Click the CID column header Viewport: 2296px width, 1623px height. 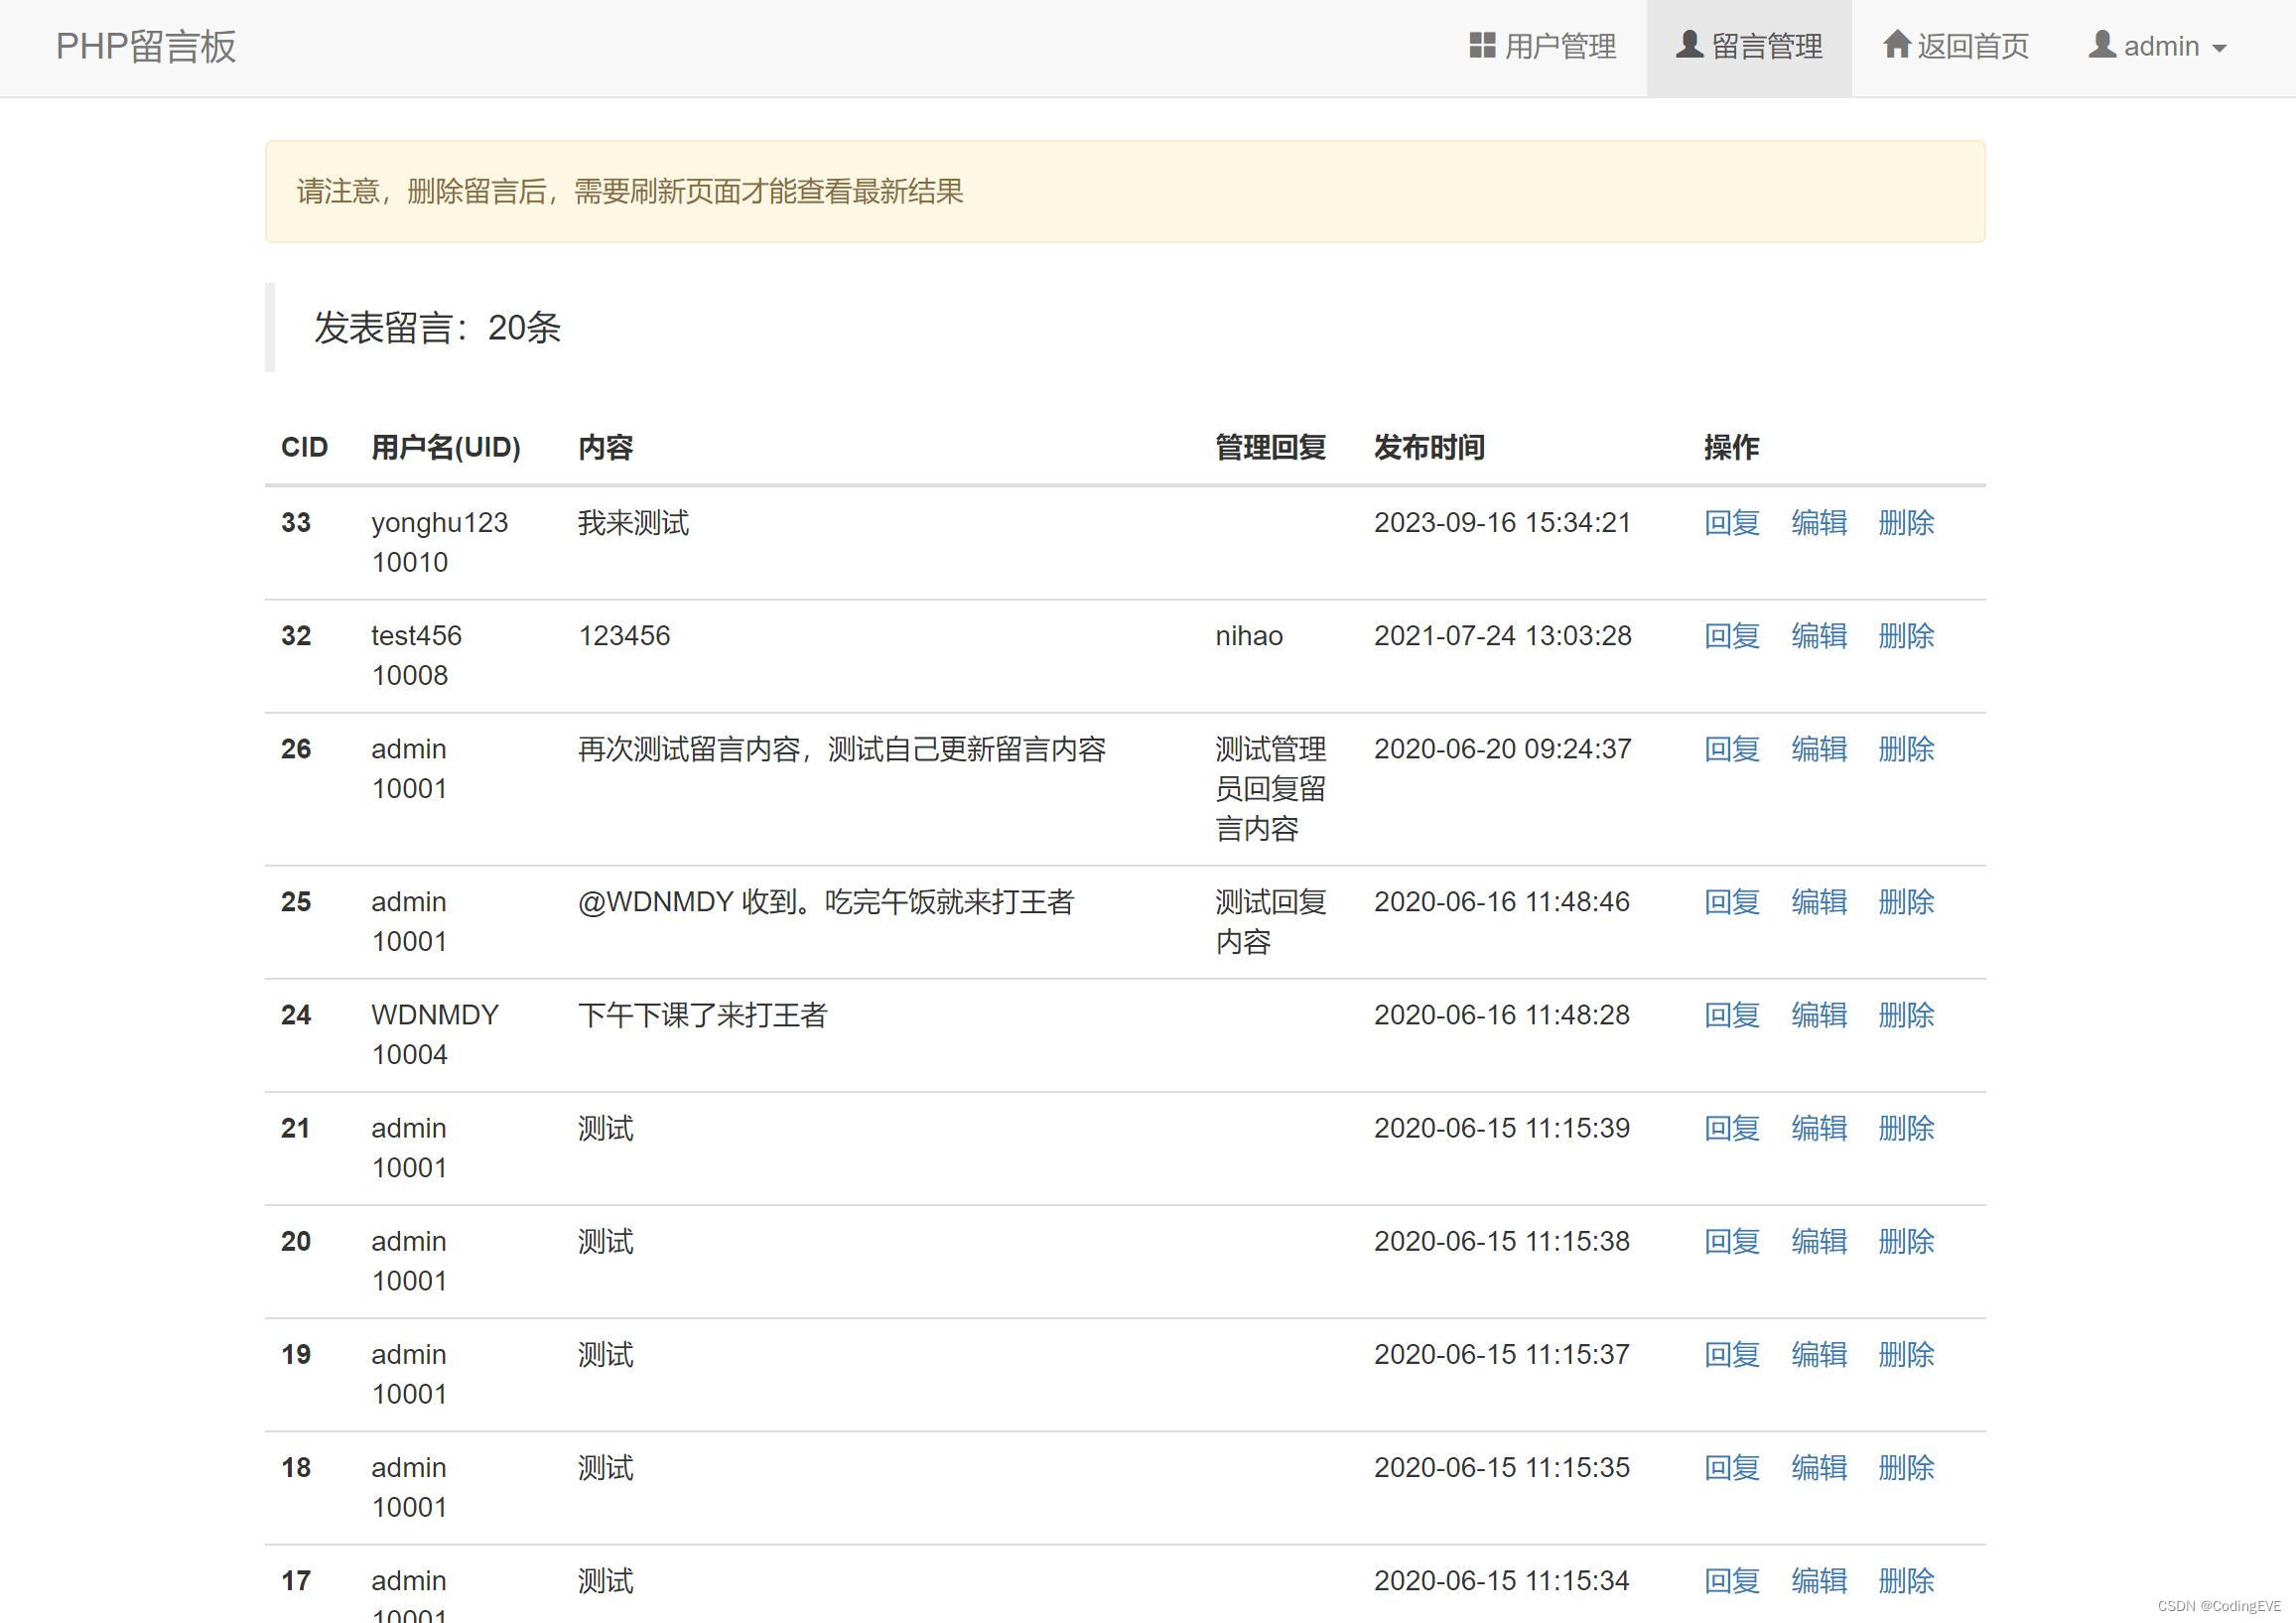304,447
